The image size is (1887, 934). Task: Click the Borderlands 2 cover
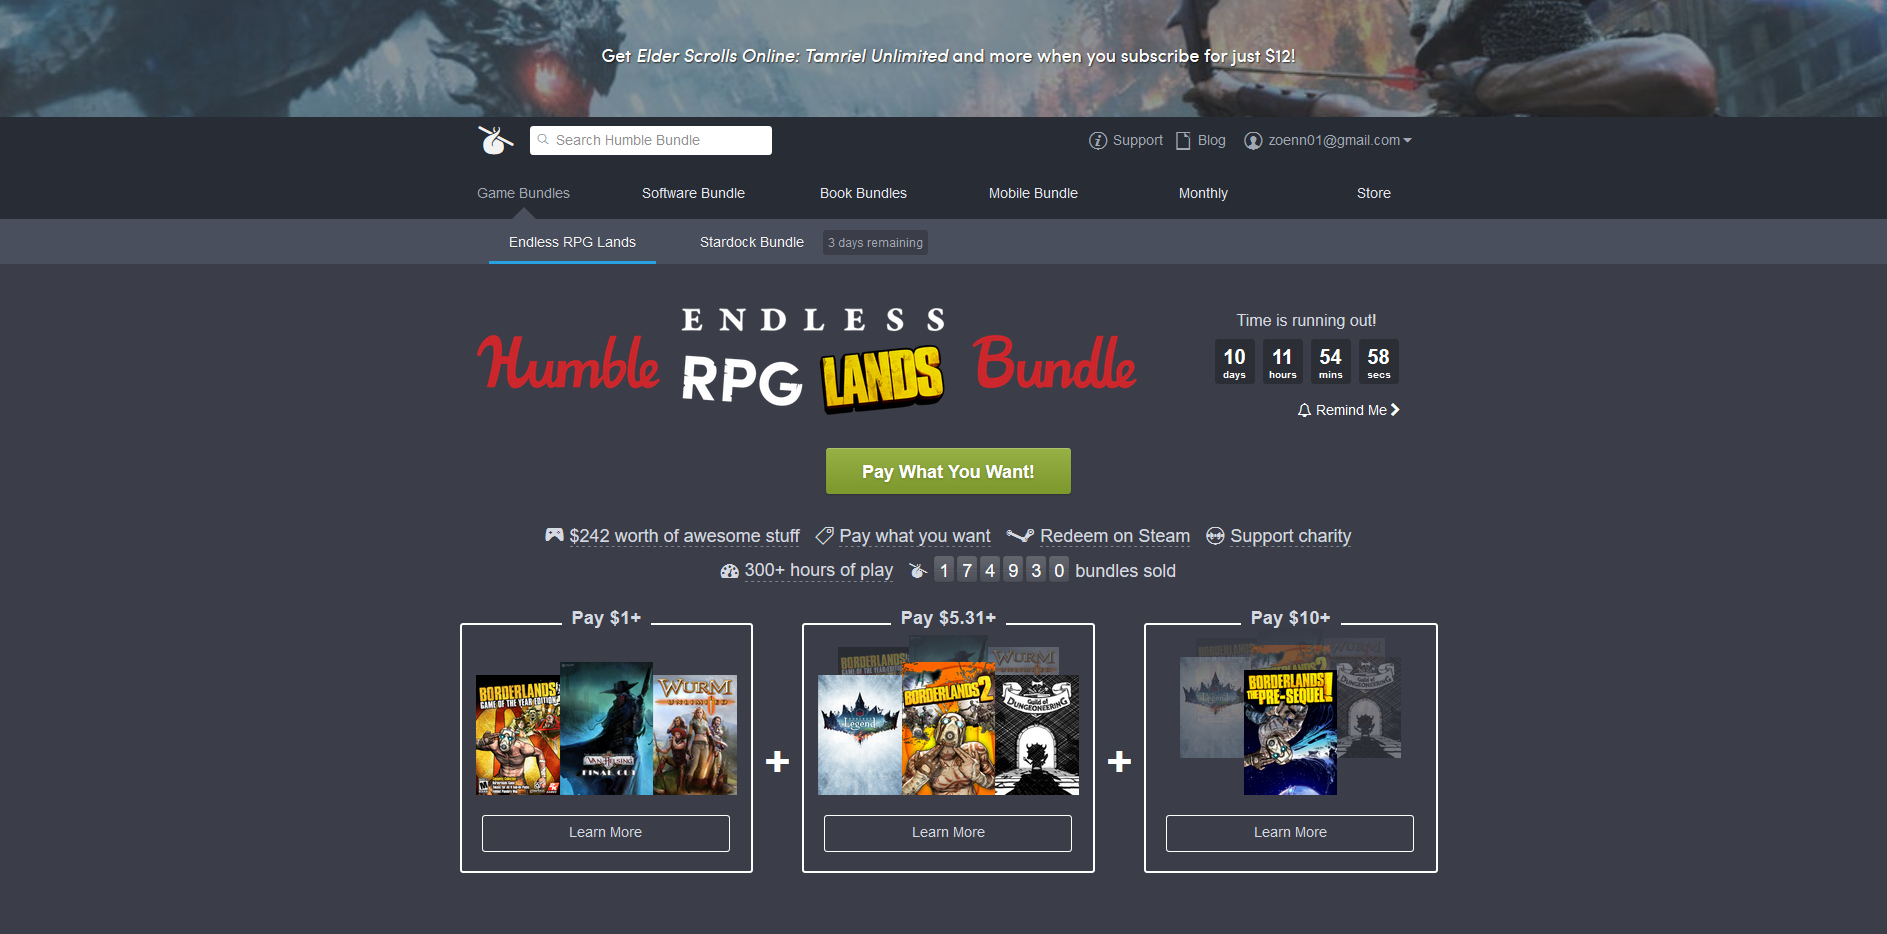pos(948,728)
